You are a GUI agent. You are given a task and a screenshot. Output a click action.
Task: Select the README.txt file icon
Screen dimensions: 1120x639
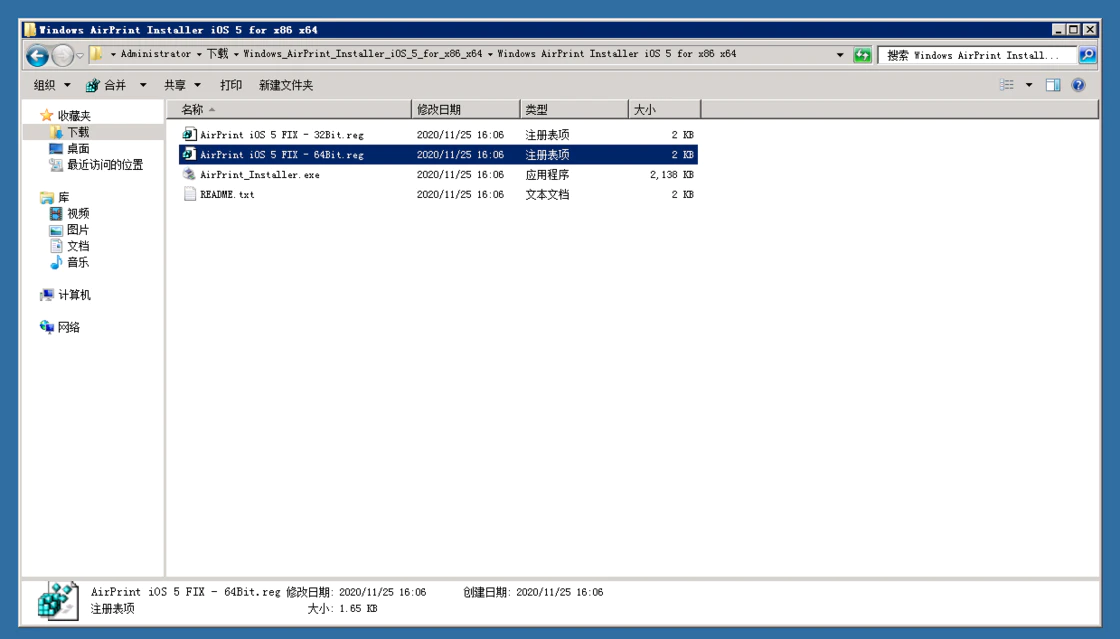pos(189,194)
